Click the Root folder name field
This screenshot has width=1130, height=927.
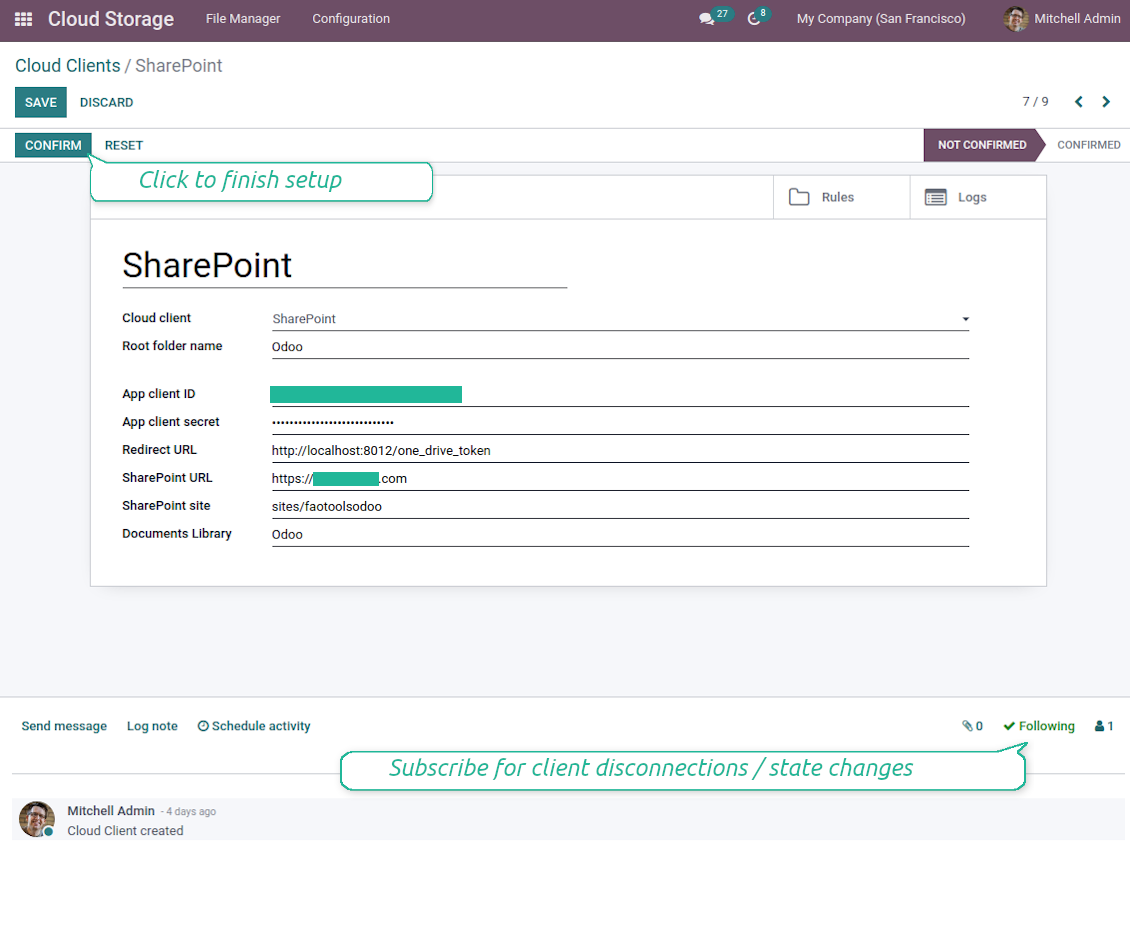point(620,347)
